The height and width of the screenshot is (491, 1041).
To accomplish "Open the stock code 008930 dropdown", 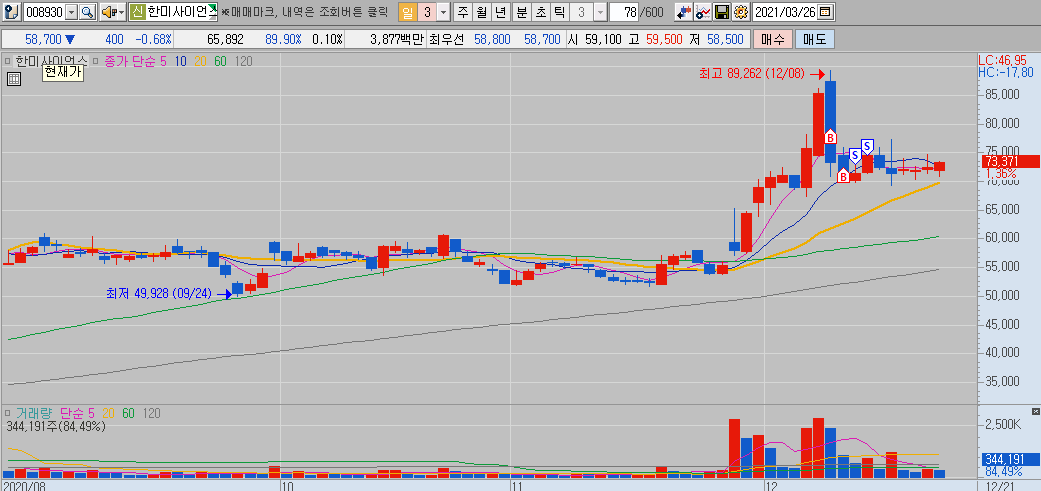I will tap(69, 12).
